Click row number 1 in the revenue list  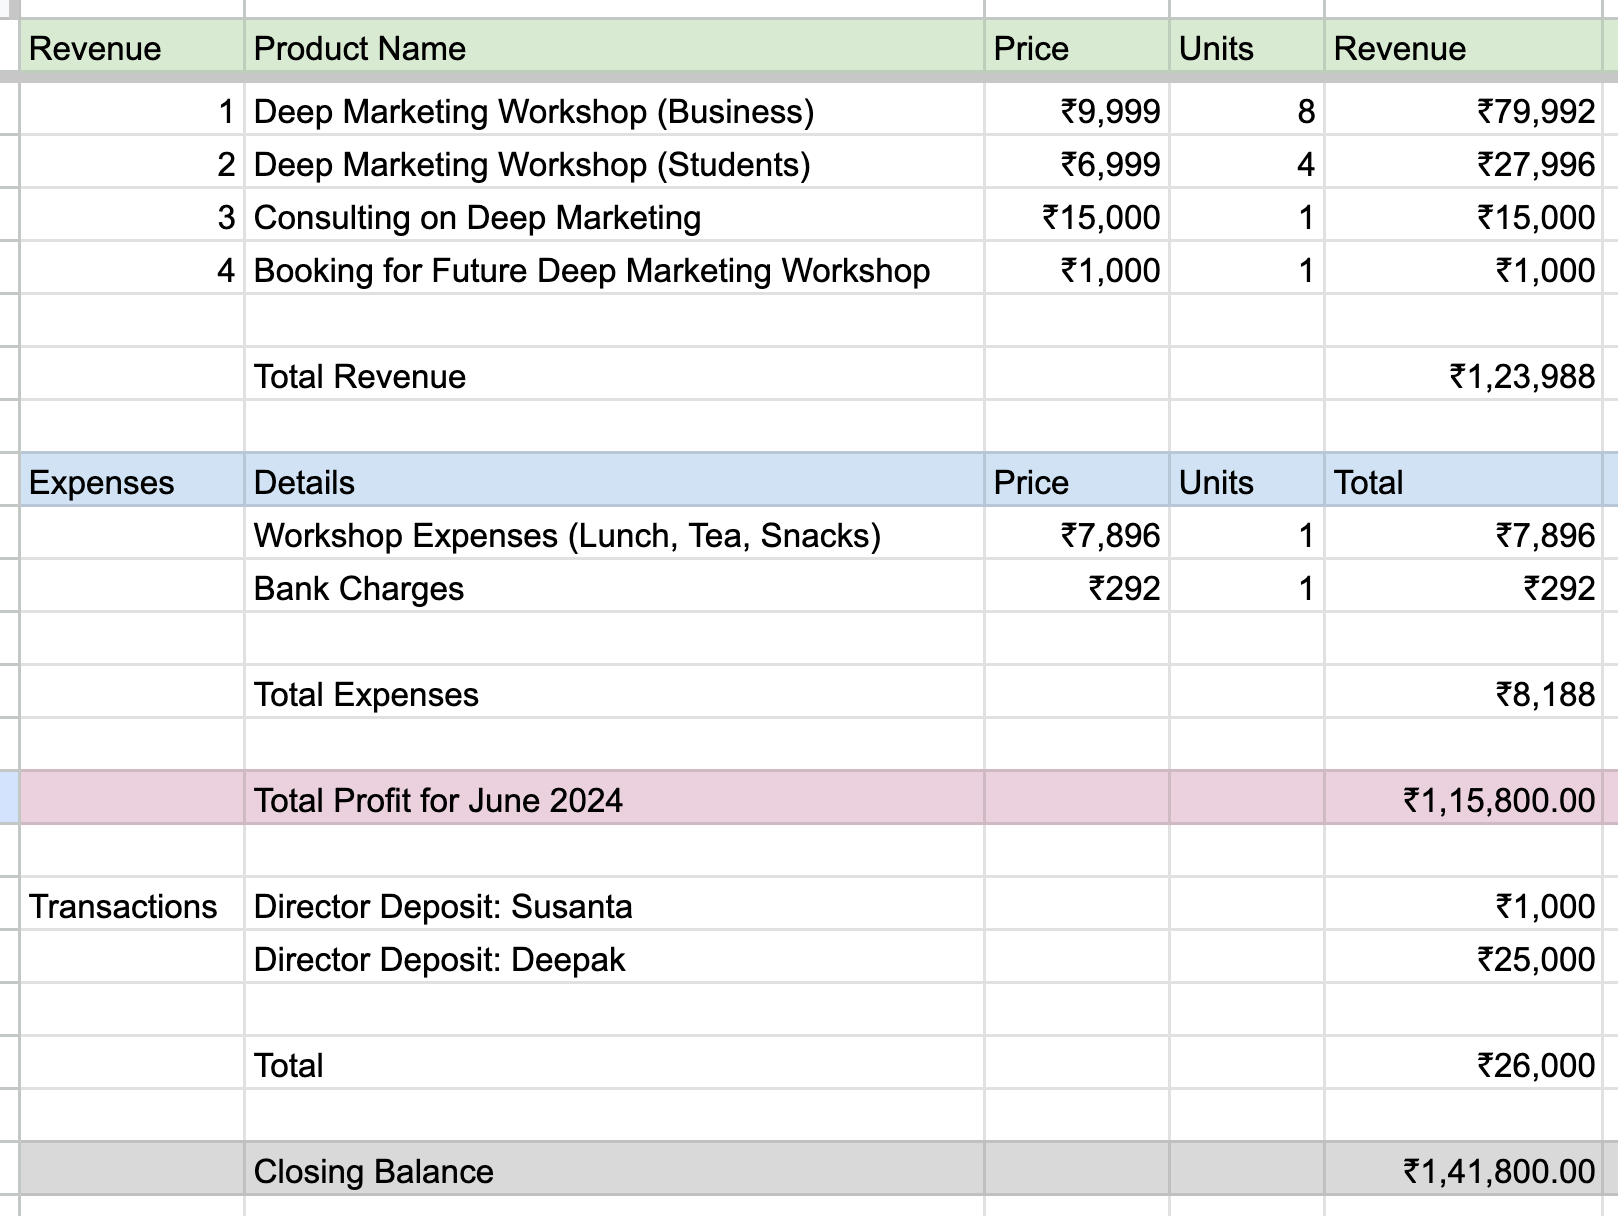coord(132,111)
